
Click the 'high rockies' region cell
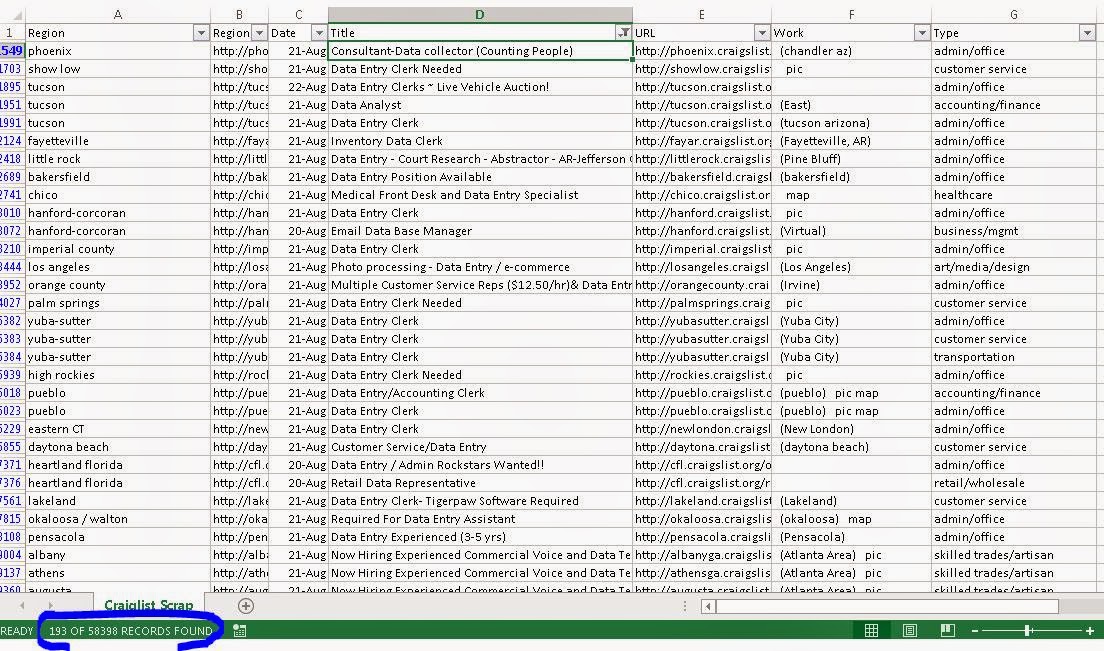tap(118, 375)
